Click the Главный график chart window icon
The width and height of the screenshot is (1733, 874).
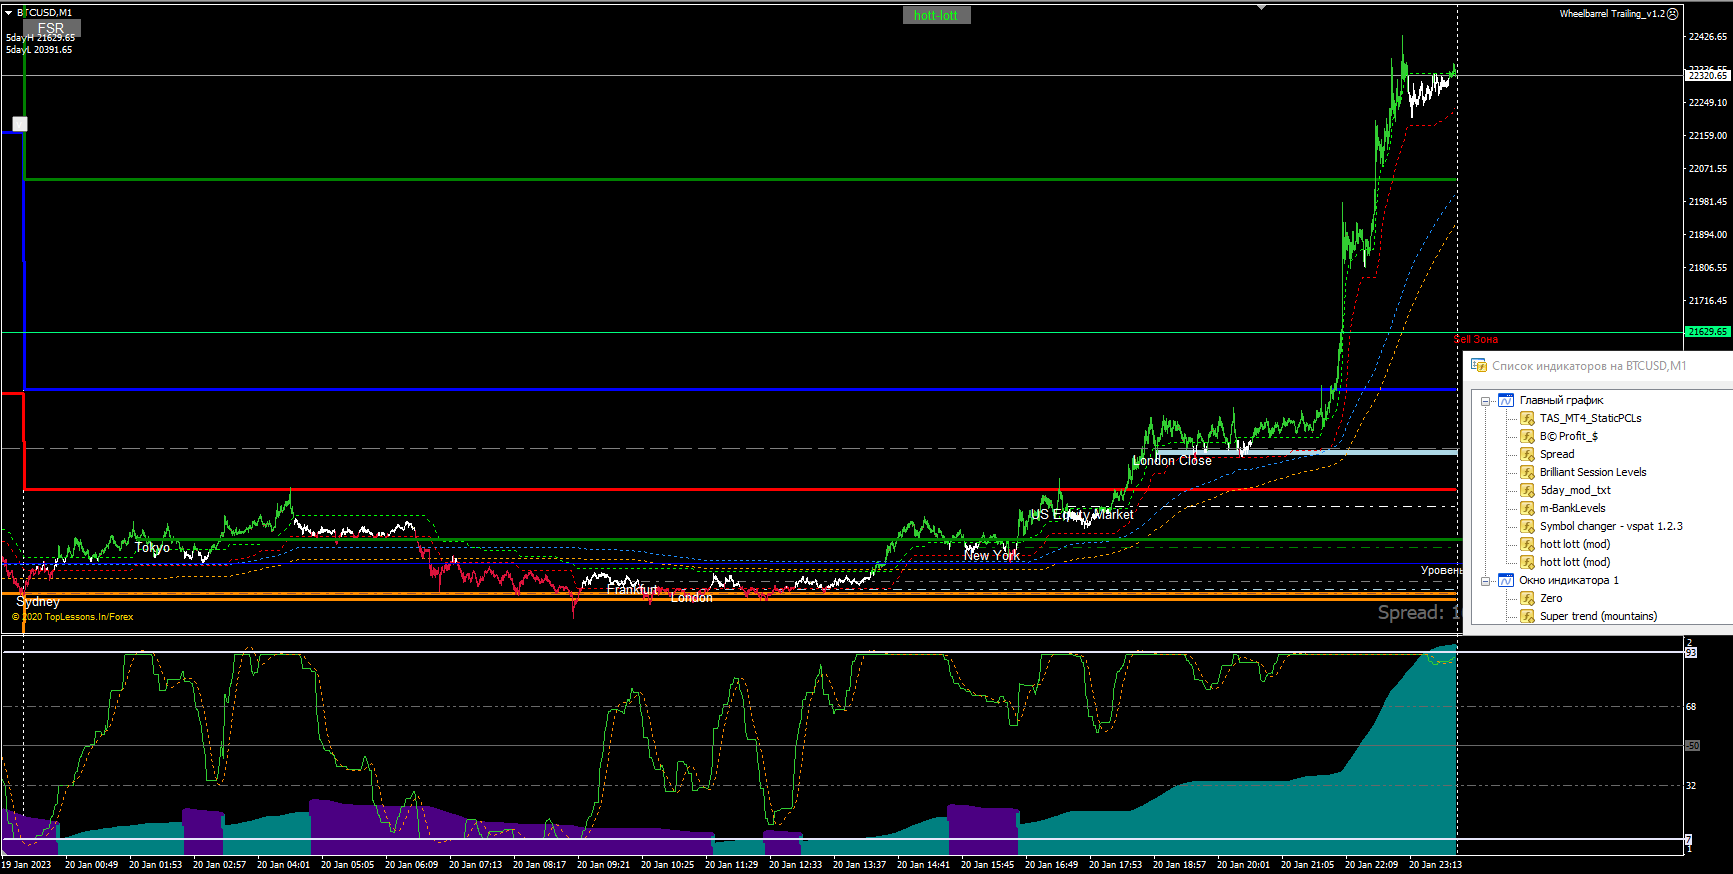point(1506,400)
